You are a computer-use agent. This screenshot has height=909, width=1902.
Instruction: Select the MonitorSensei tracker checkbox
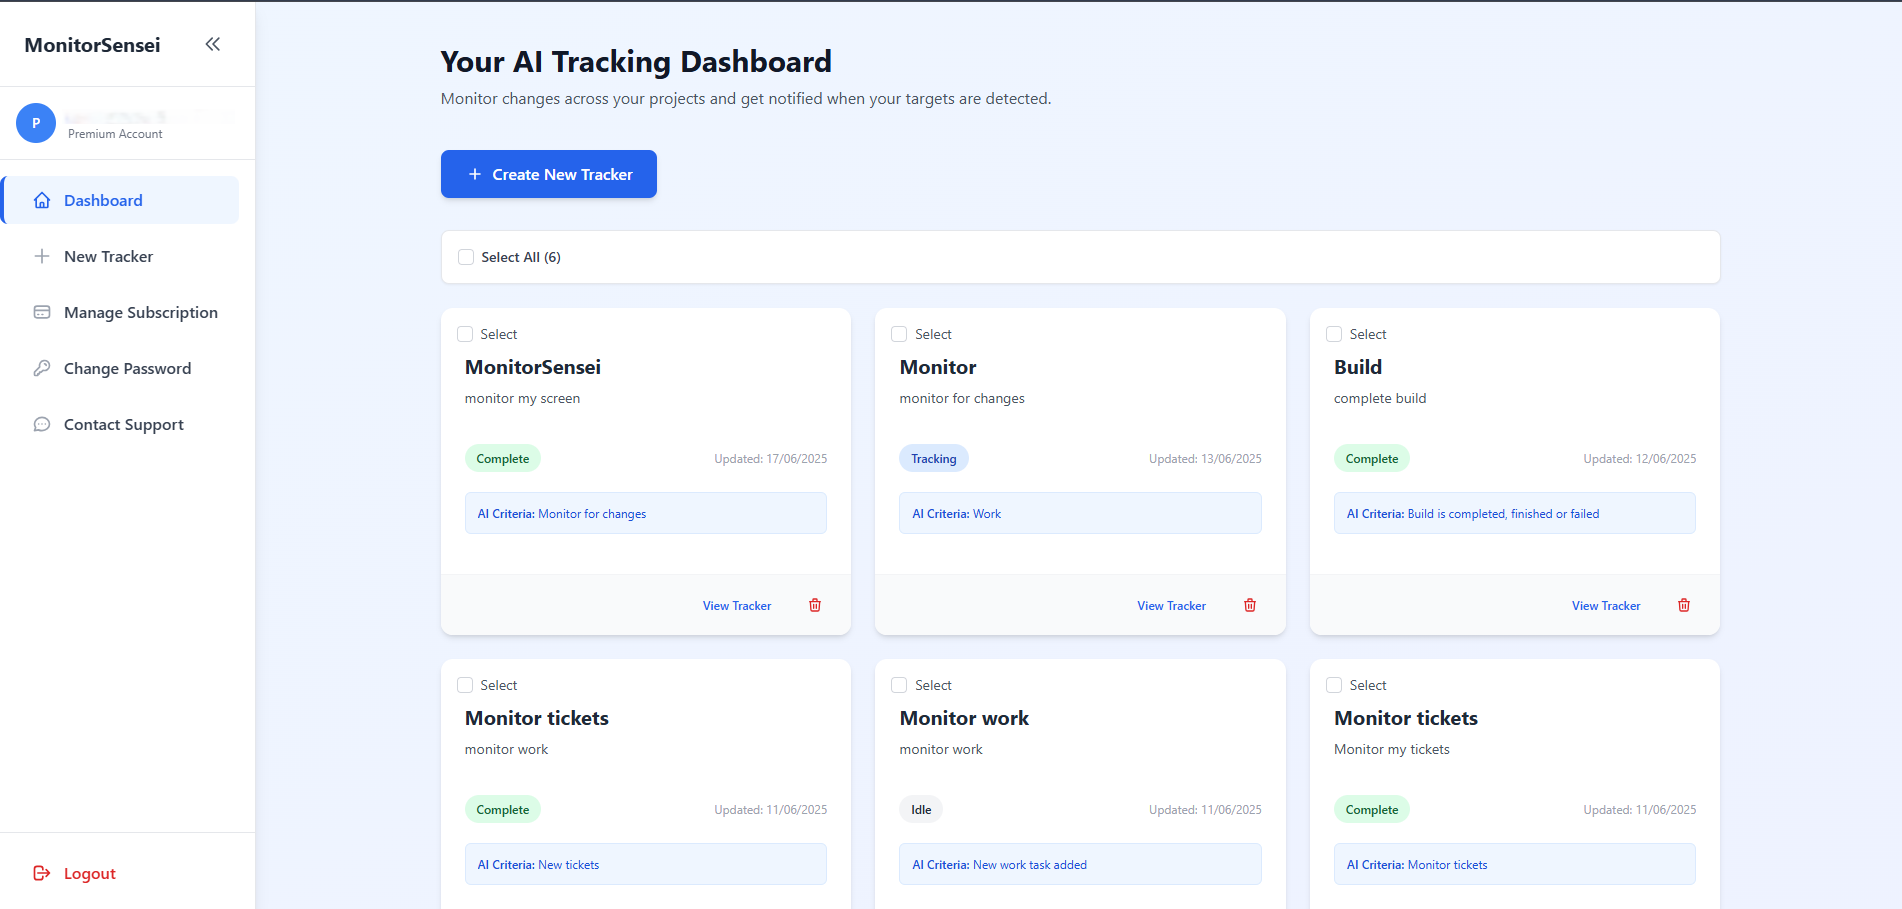tap(465, 334)
